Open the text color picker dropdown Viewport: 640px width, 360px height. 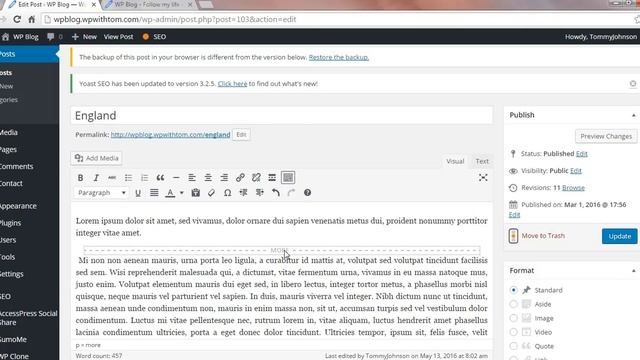182,193
